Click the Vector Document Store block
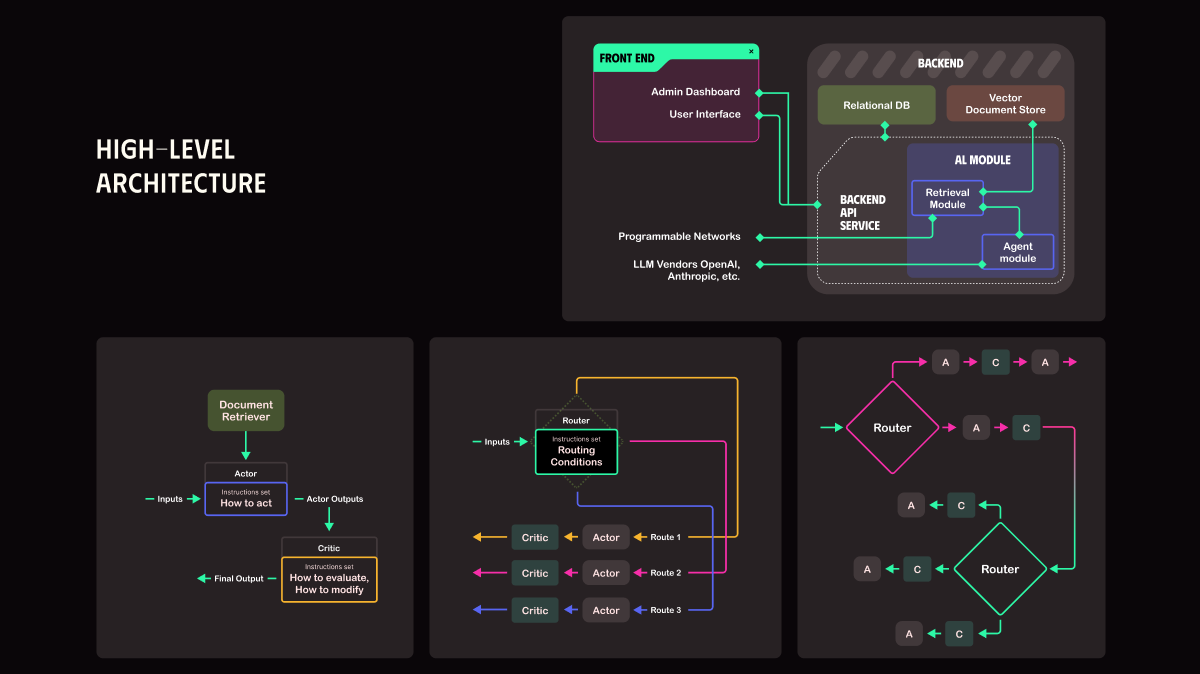Screen dimensions: 1200x674 click(1005, 104)
